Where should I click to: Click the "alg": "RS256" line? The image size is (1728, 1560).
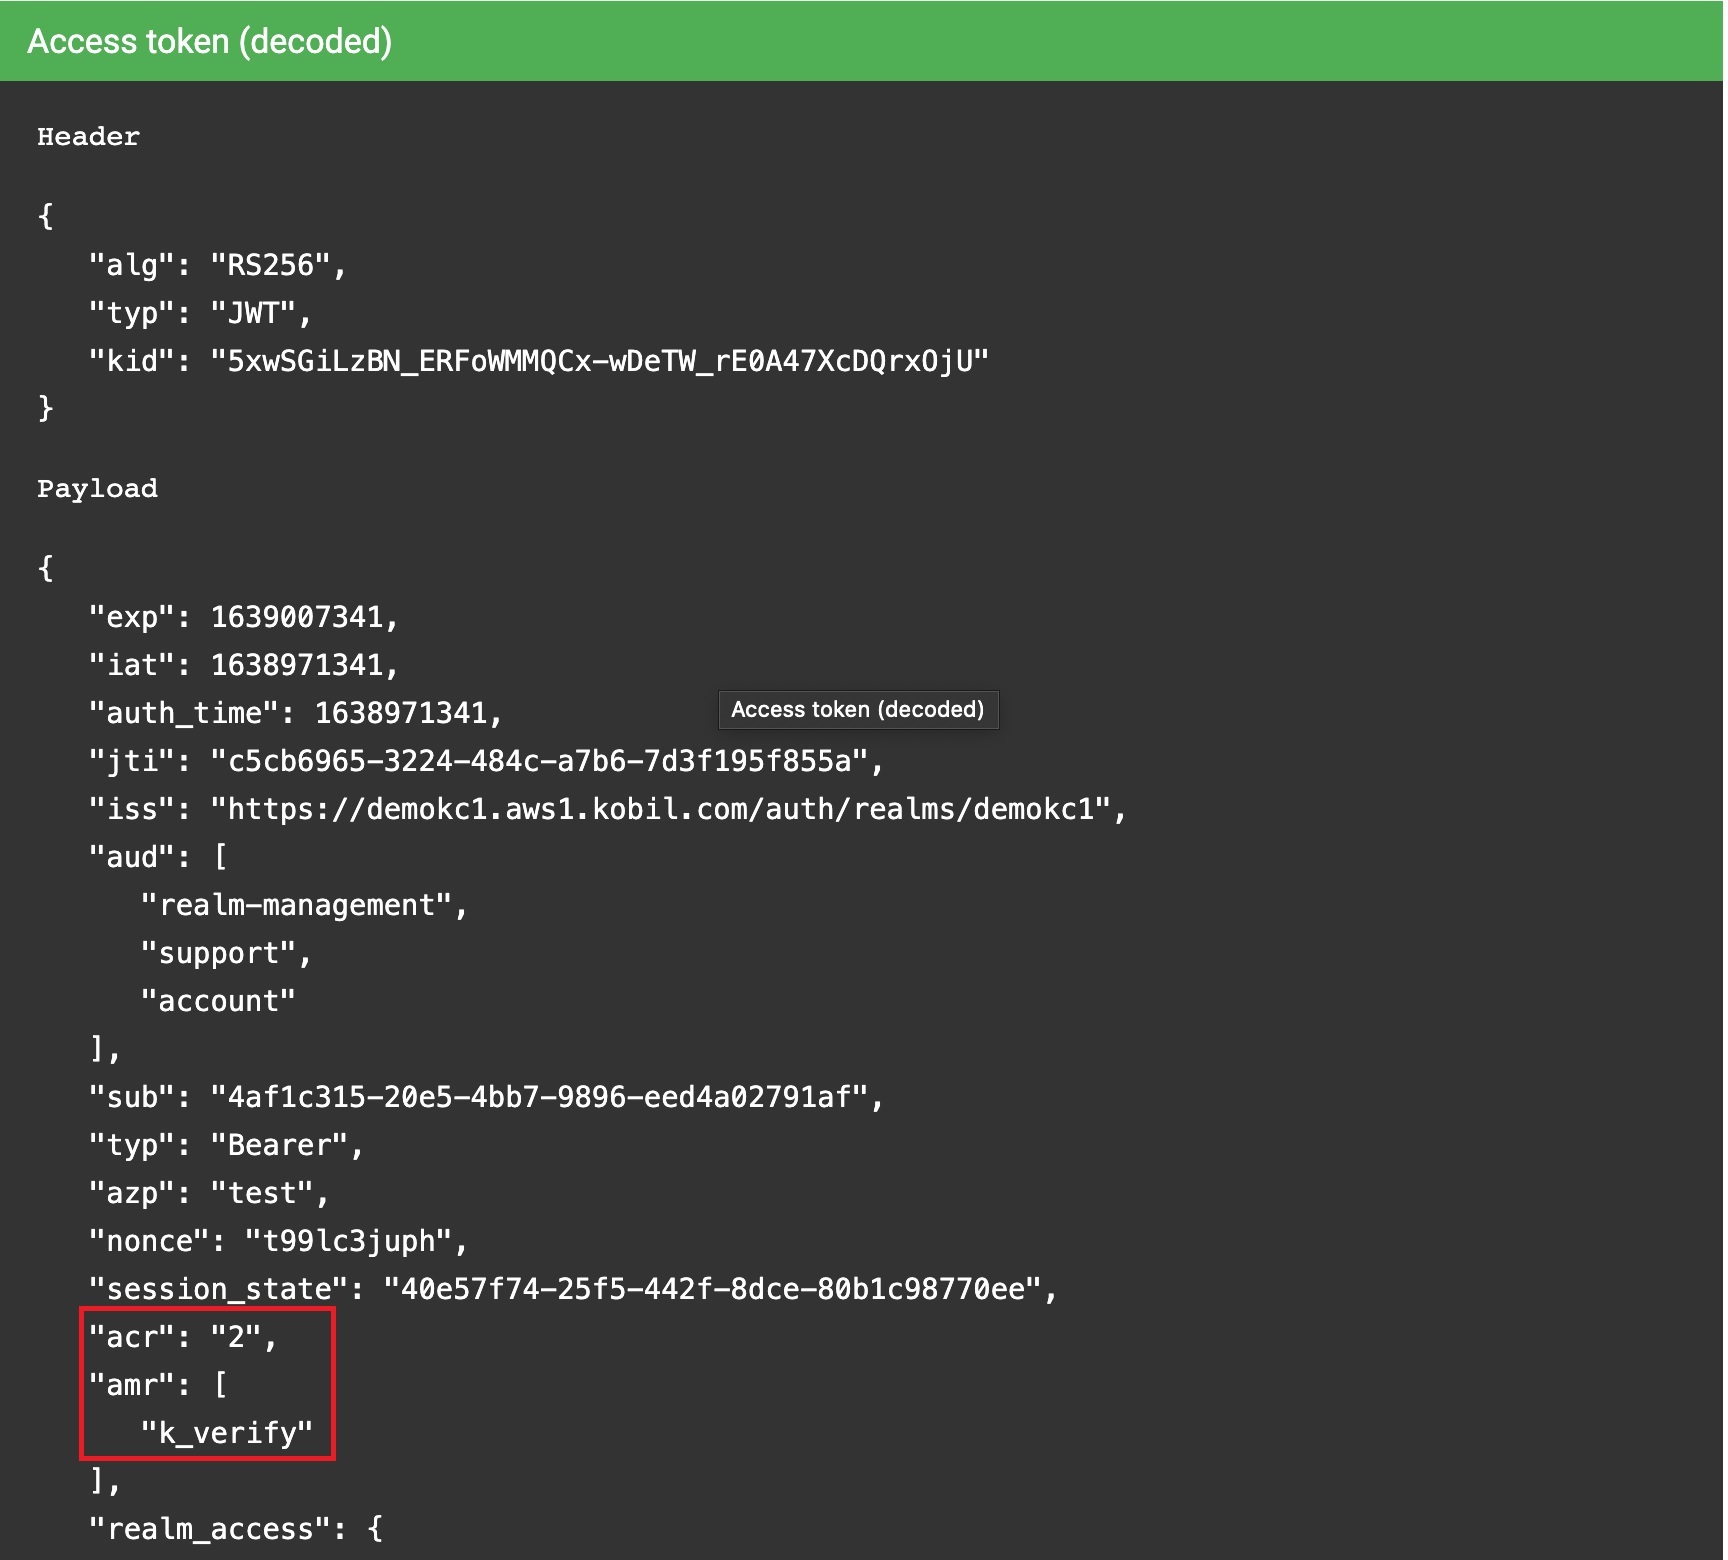point(217,265)
